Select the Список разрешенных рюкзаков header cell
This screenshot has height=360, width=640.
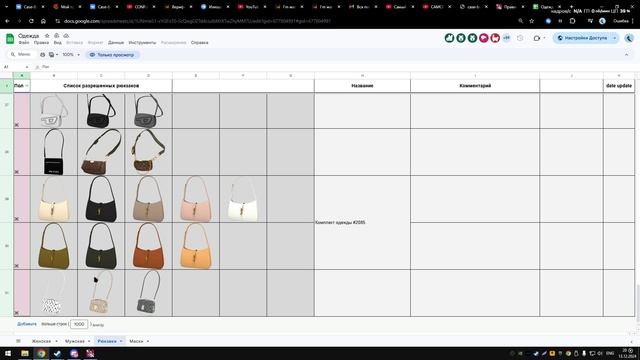coord(101,86)
